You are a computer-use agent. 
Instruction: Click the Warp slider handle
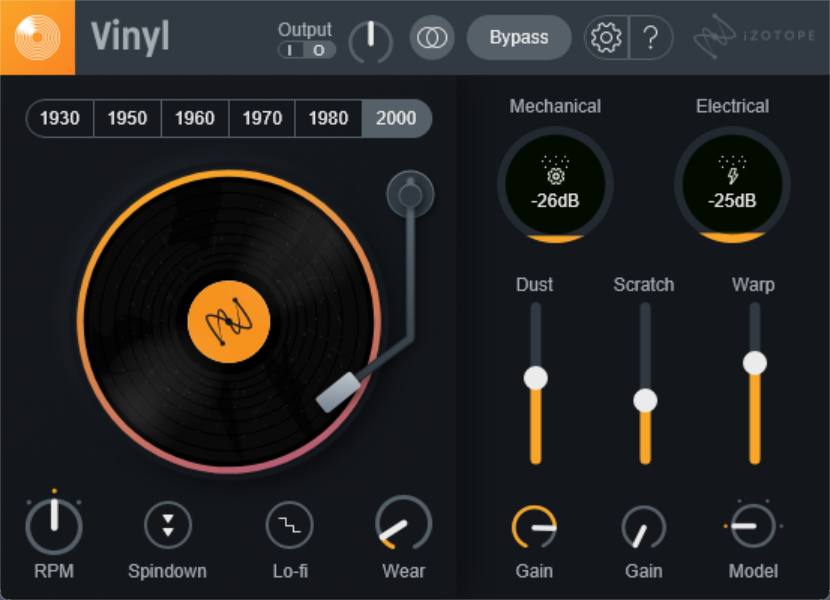(755, 362)
